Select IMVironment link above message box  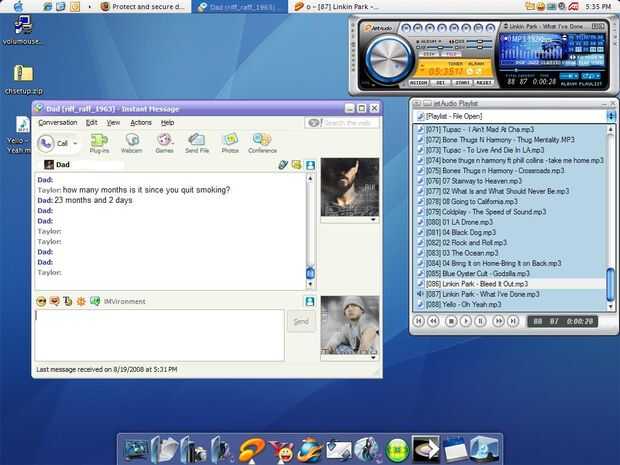(x=125, y=301)
